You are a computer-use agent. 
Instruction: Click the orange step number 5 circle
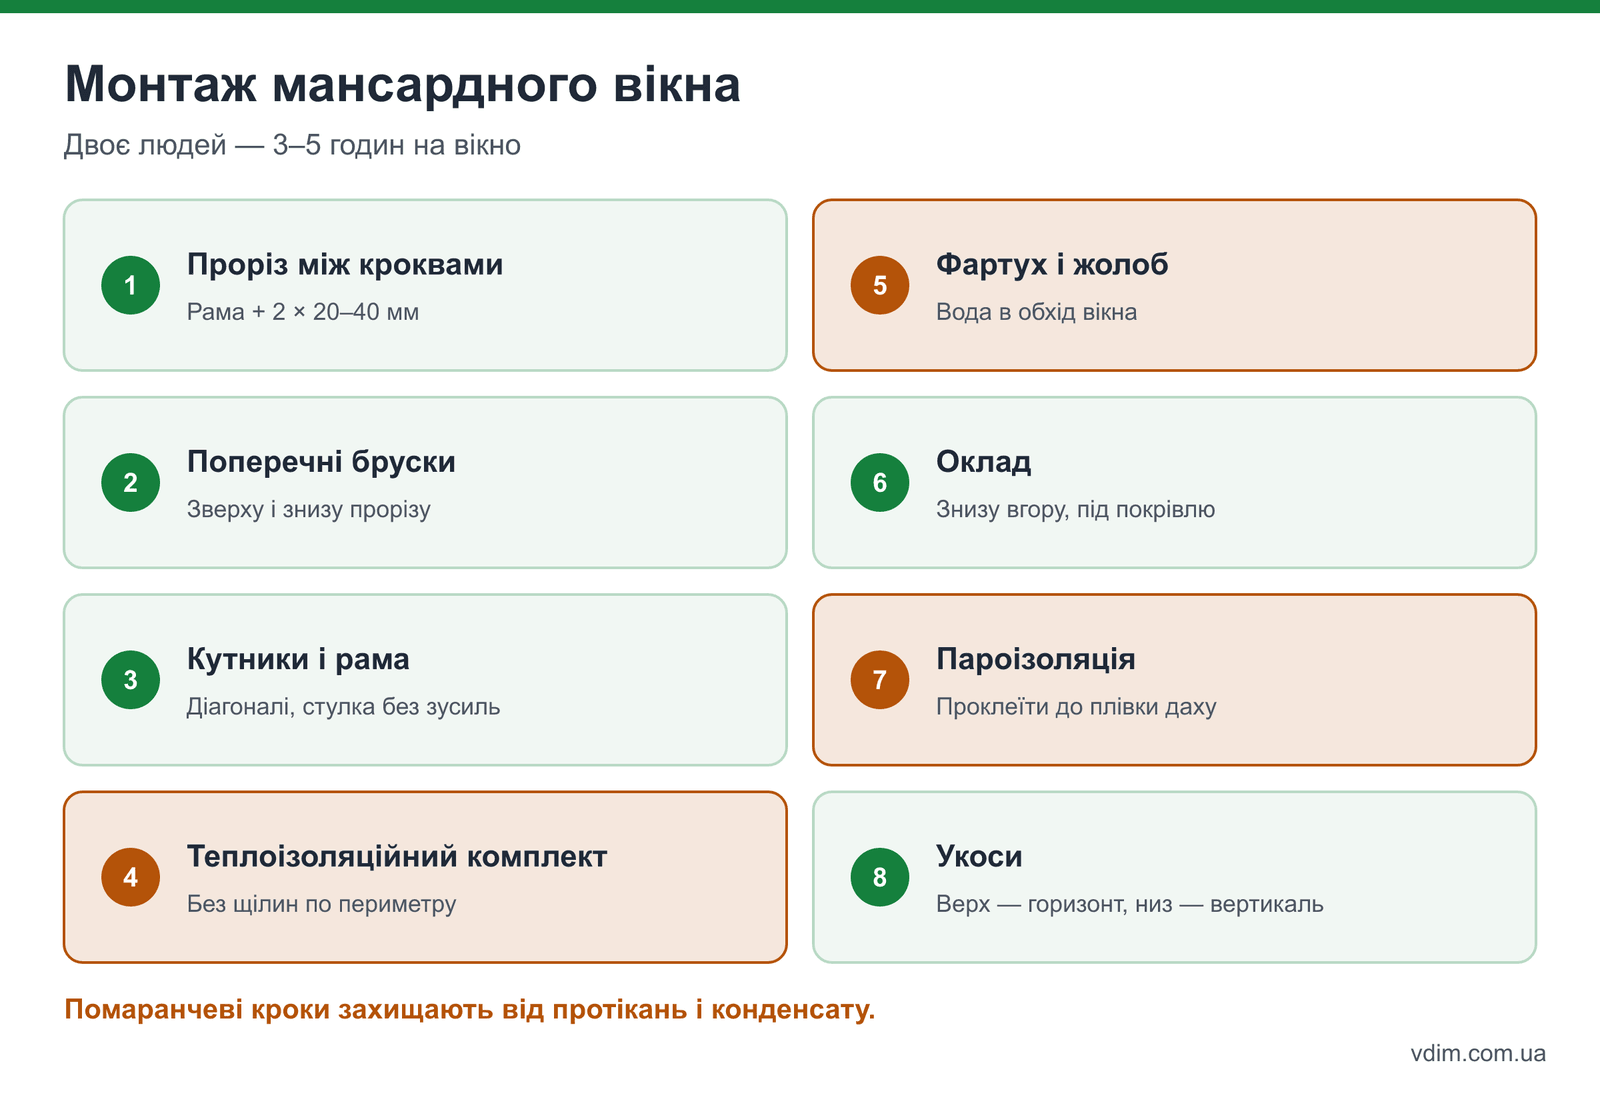pyautogui.click(x=880, y=285)
